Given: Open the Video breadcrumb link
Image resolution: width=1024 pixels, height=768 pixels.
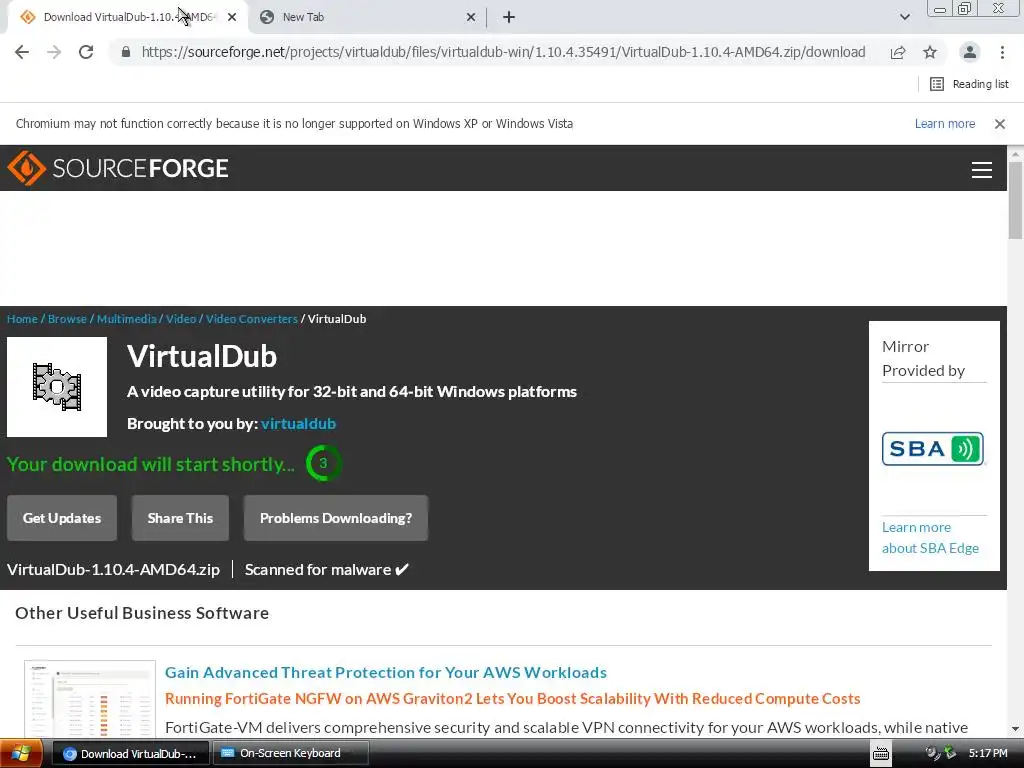Looking at the screenshot, I should 181,319.
